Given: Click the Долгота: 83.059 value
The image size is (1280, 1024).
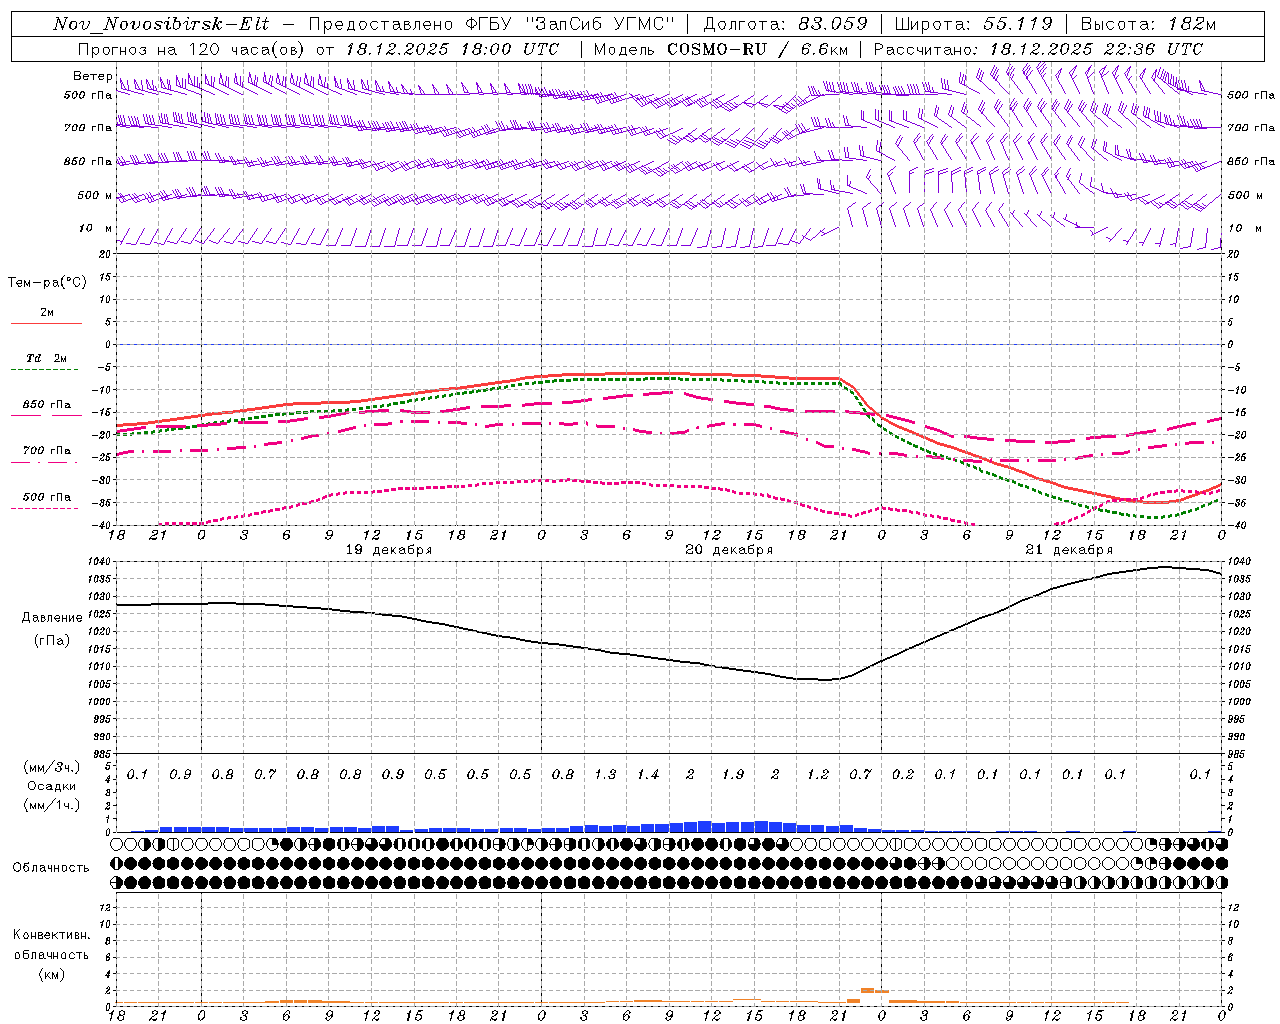Looking at the screenshot, I should coord(786,24).
